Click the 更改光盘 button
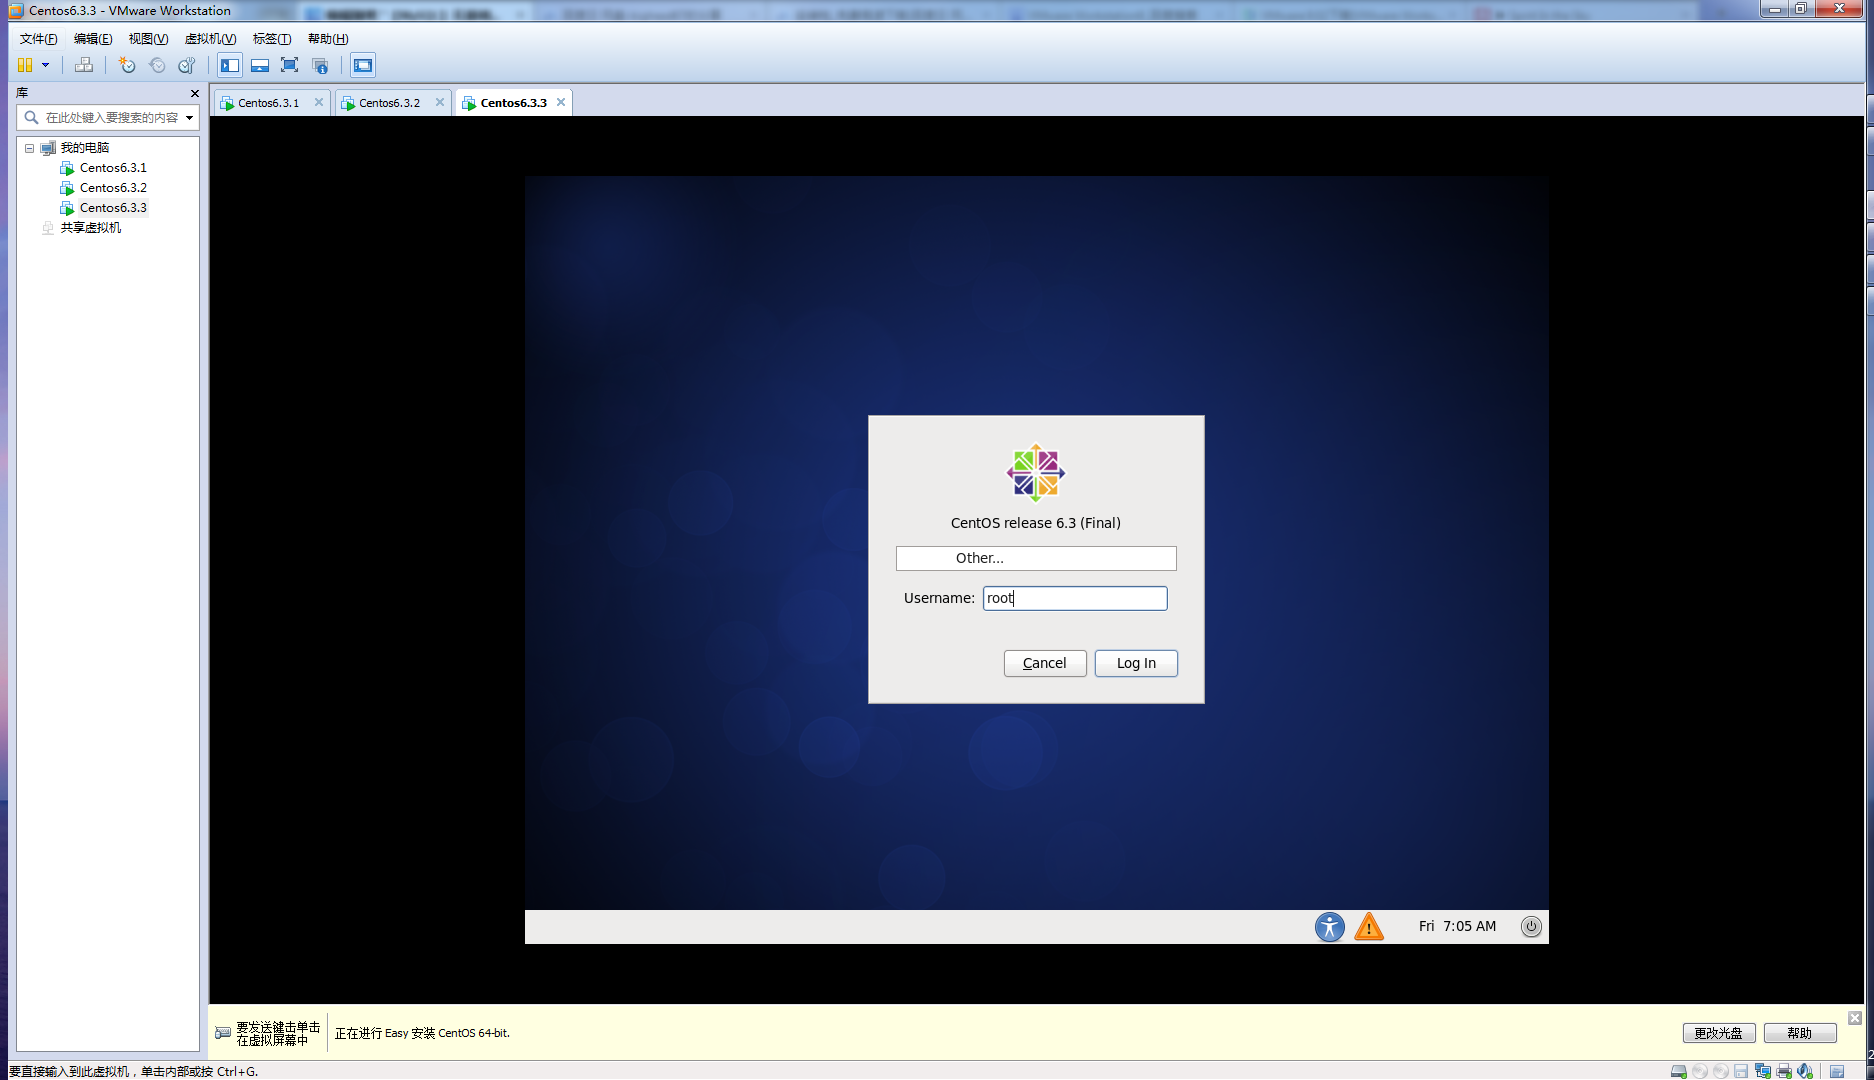 click(1718, 1033)
